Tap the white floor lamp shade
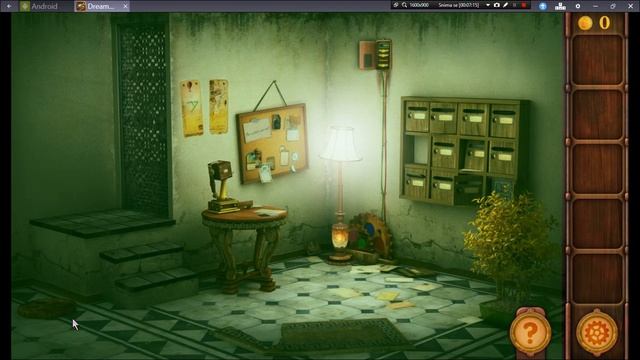 [x=341, y=144]
